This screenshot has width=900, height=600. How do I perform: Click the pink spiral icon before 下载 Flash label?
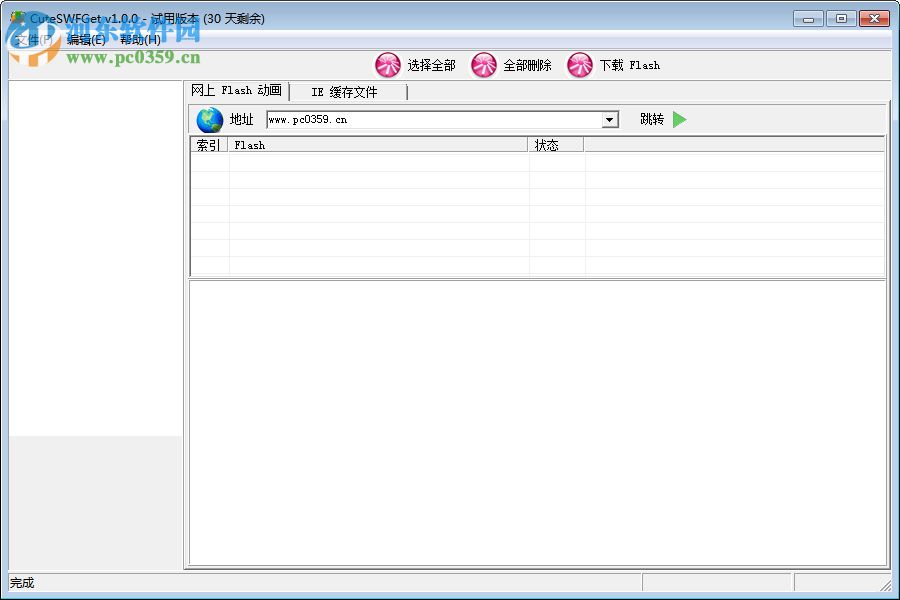click(x=580, y=65)
